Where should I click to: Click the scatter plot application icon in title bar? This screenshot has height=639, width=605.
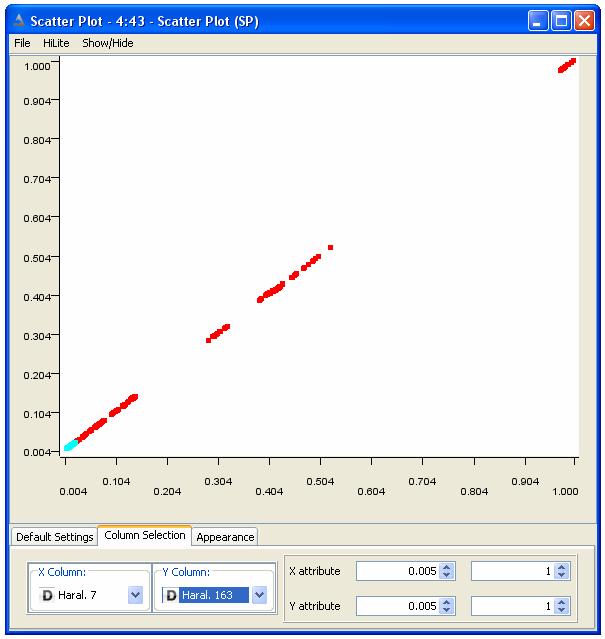[x=18, y=21]
